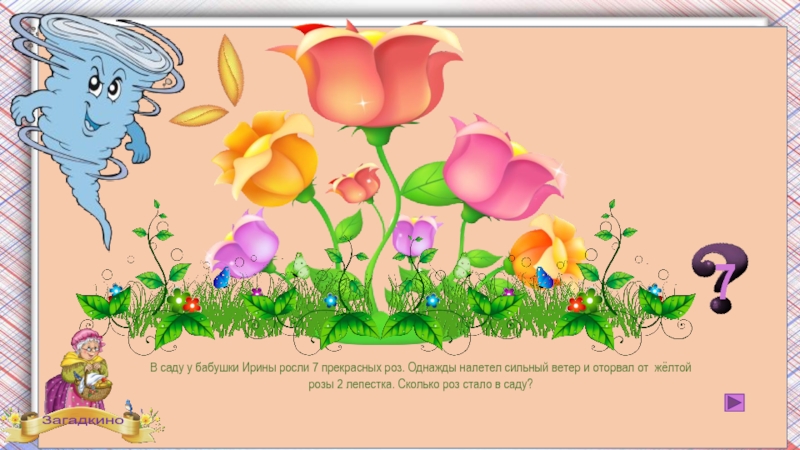Select the small red rose bud in center
Screen dimensions: 800x450
click(x=356, y=183)
